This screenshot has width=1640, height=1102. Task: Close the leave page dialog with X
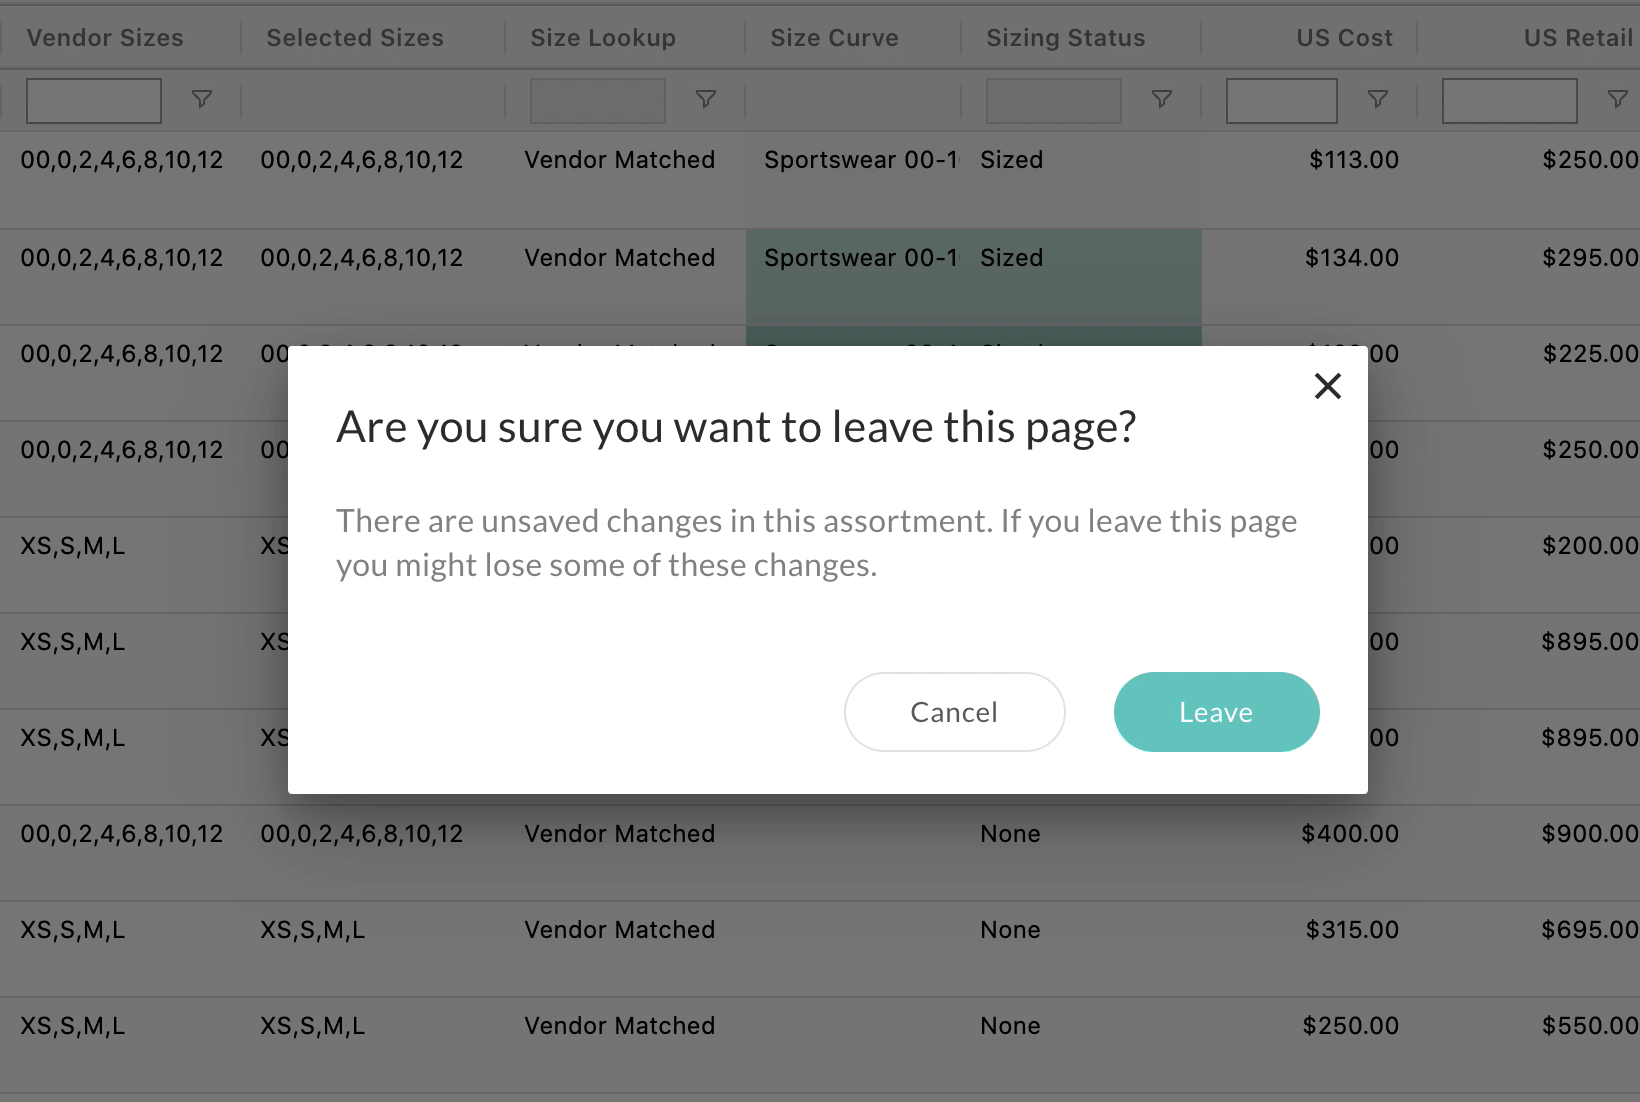(x=1327, y=386)
